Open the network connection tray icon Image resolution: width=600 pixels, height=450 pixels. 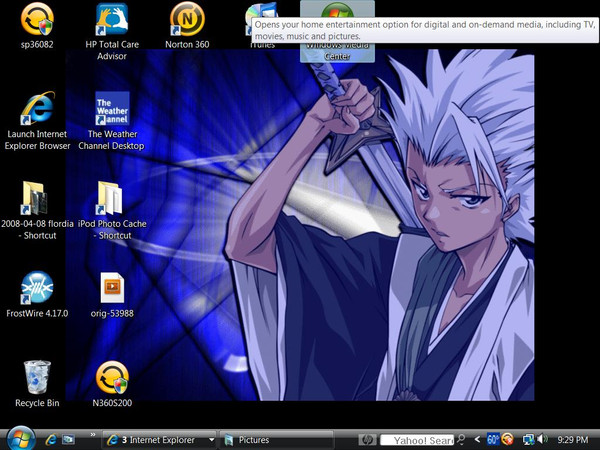click(528, 440)
